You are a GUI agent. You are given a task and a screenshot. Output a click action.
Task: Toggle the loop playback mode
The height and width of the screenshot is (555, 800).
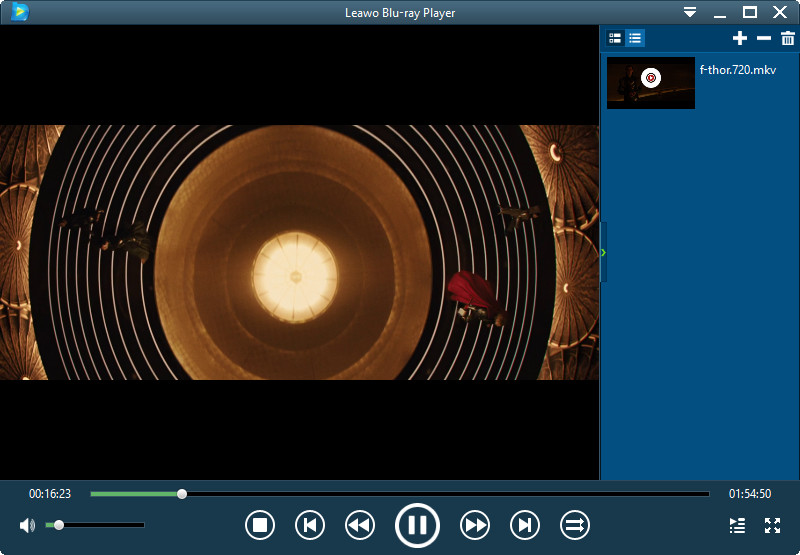tap(575, 524)
